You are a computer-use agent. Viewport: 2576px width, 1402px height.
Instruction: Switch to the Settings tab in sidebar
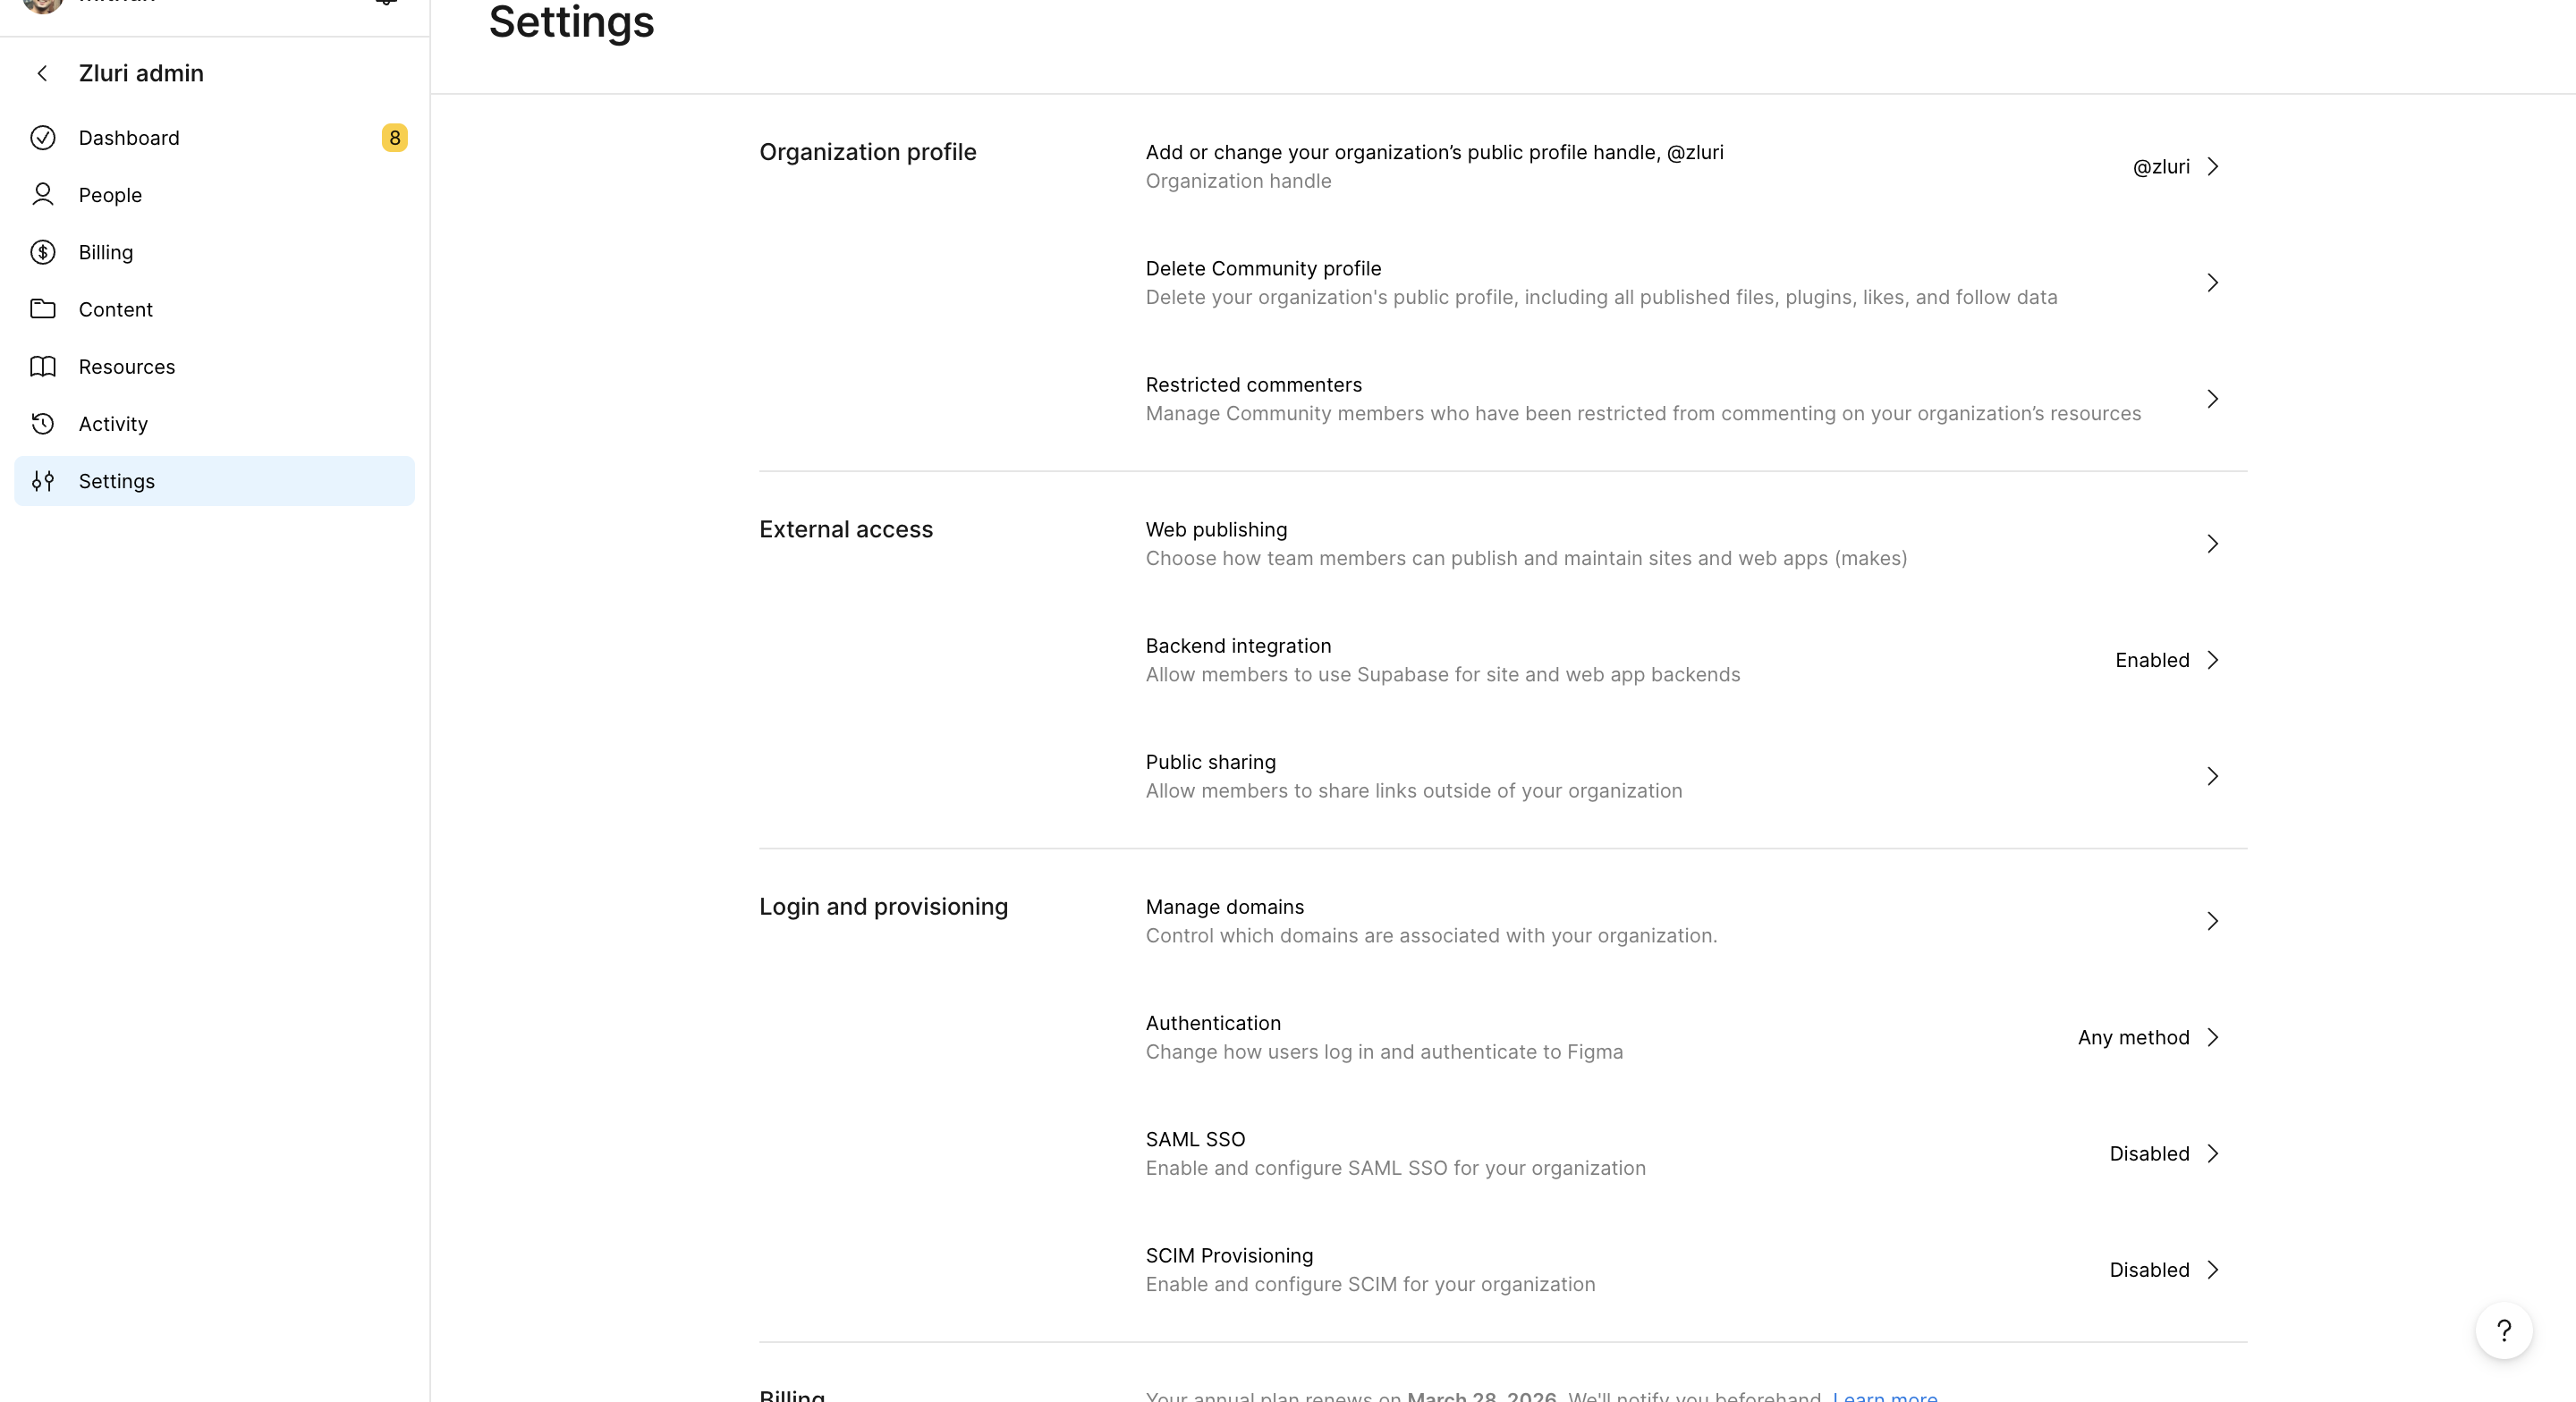tap(116, 481)
